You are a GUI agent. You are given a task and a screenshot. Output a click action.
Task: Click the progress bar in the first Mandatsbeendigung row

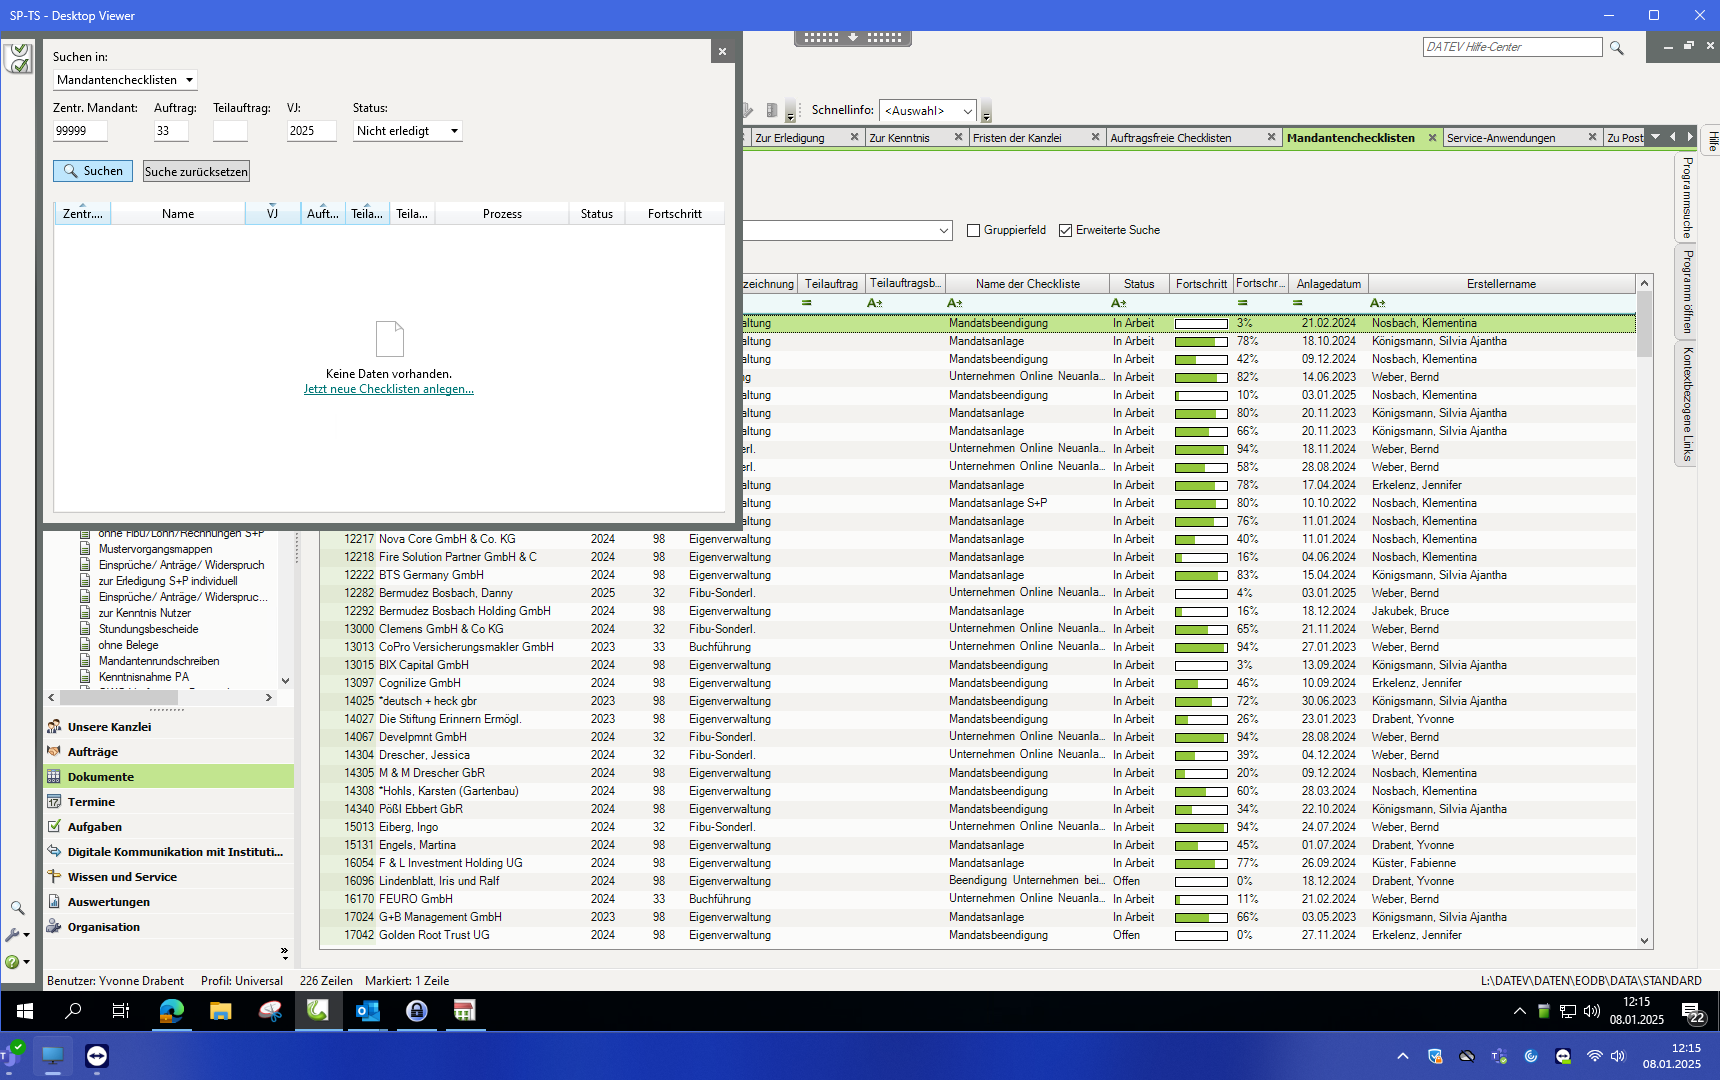(x=1200, y=324)
